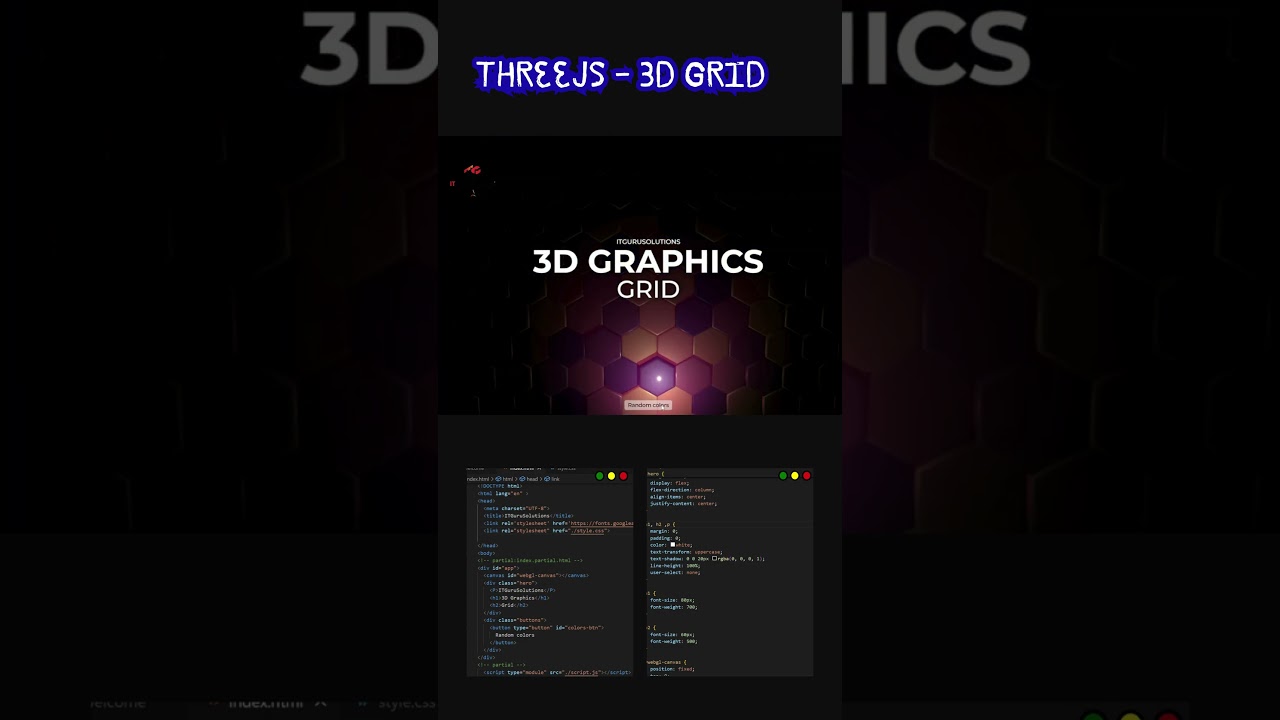The image size is (1280, 720).
Task: Click the 'user-select: none;' CSS line
Action: coord(675,572)
